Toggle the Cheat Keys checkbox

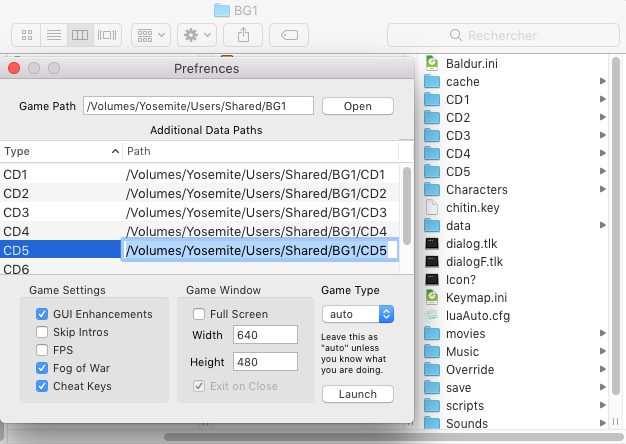click(x=42, y=386)
